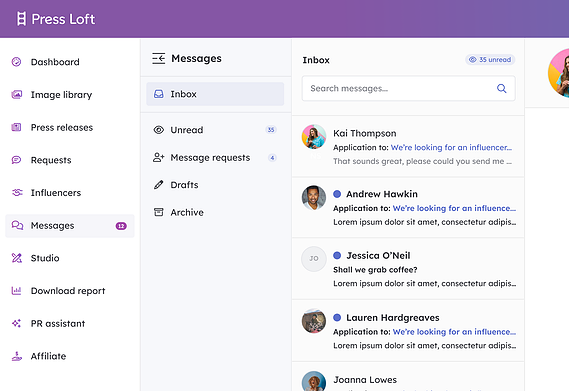Click the Press releases sidebar icon
Image resolution: width=569 pixels, height=391 pixels.
16,127
